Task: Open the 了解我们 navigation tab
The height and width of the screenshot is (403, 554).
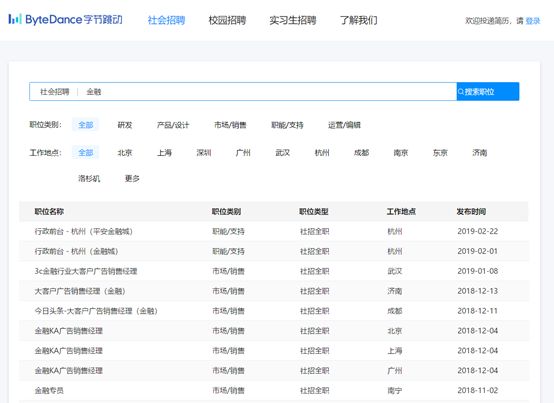Action: (x=359, y=20)
